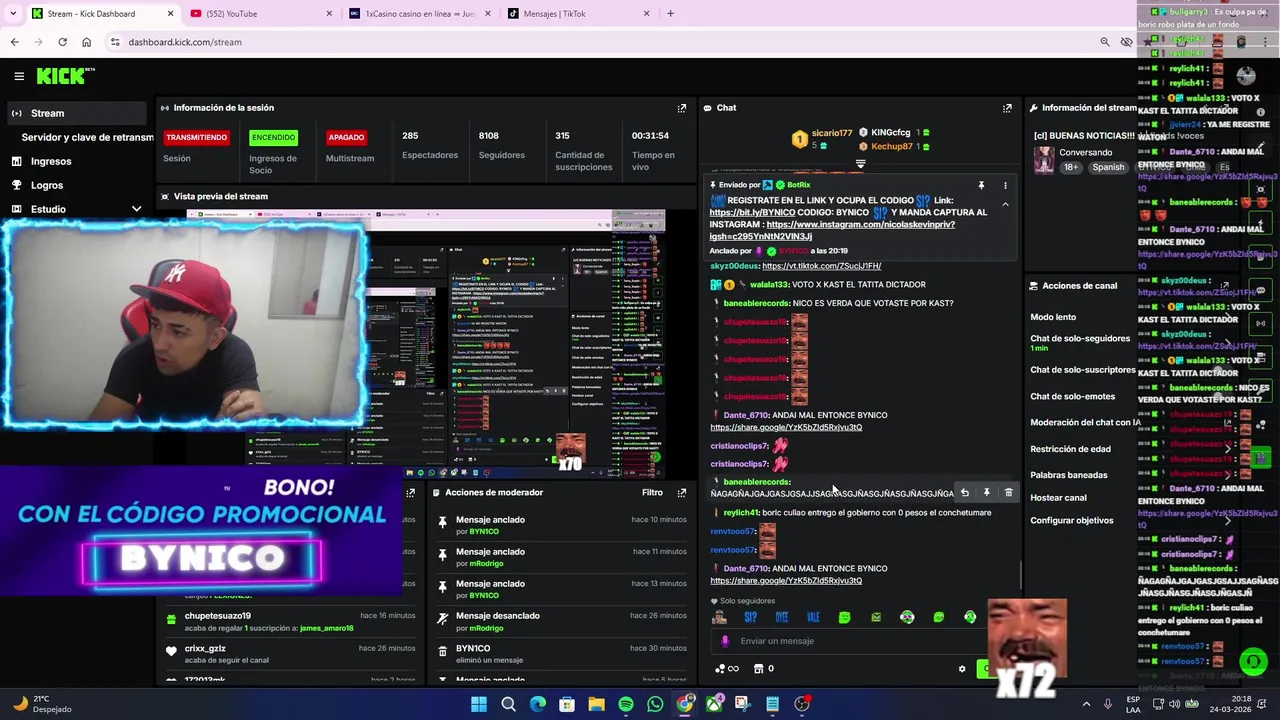Delete the hovered baneablerecords message

coord(1008,493)
